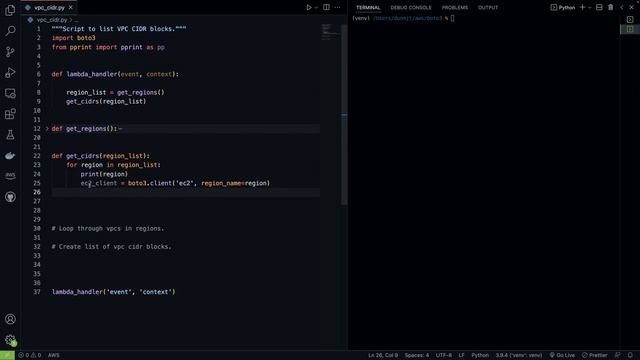The height and width of the screenshot is (360, 640).
Task: Select the first terminal in the side list
Action: tap(630, 19)
